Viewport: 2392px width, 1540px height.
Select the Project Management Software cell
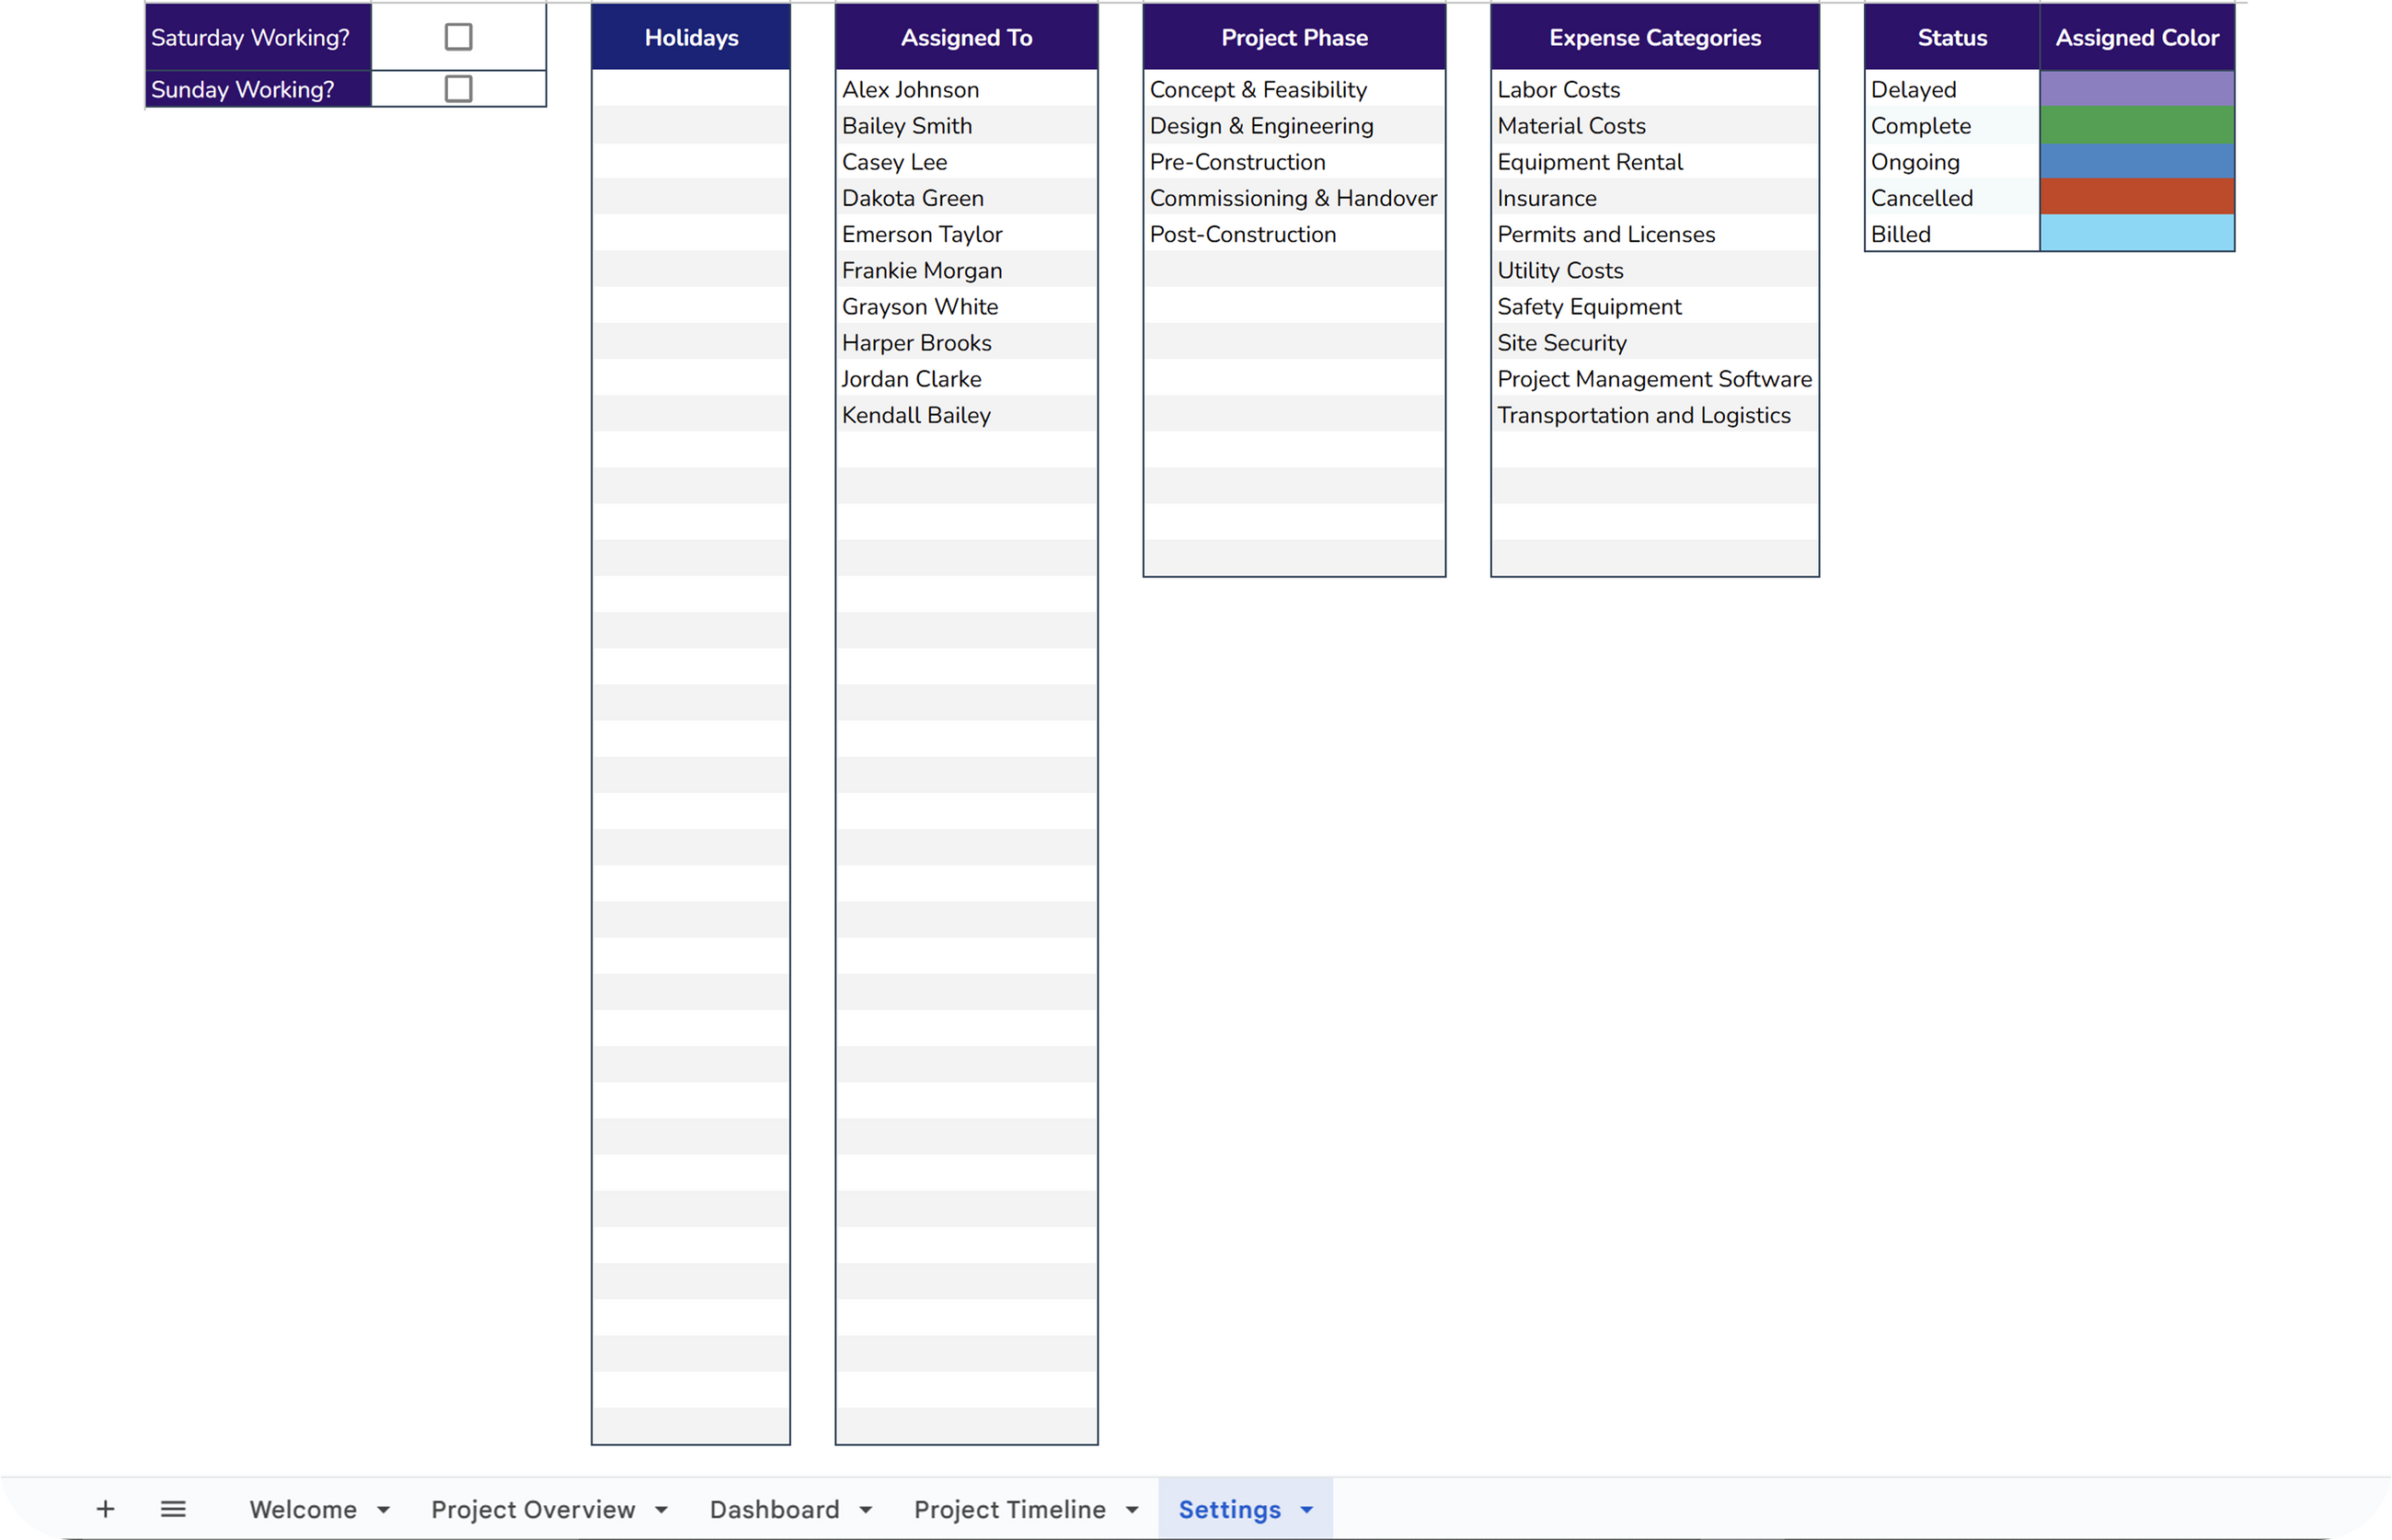(x=1655, y=377)
